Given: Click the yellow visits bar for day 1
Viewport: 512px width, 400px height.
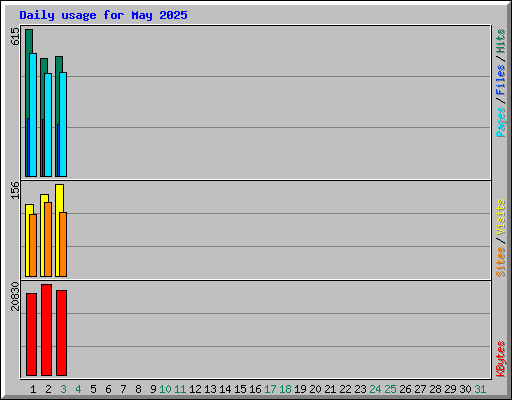Looking at the screenshot, I should click(x=28, y=240).
